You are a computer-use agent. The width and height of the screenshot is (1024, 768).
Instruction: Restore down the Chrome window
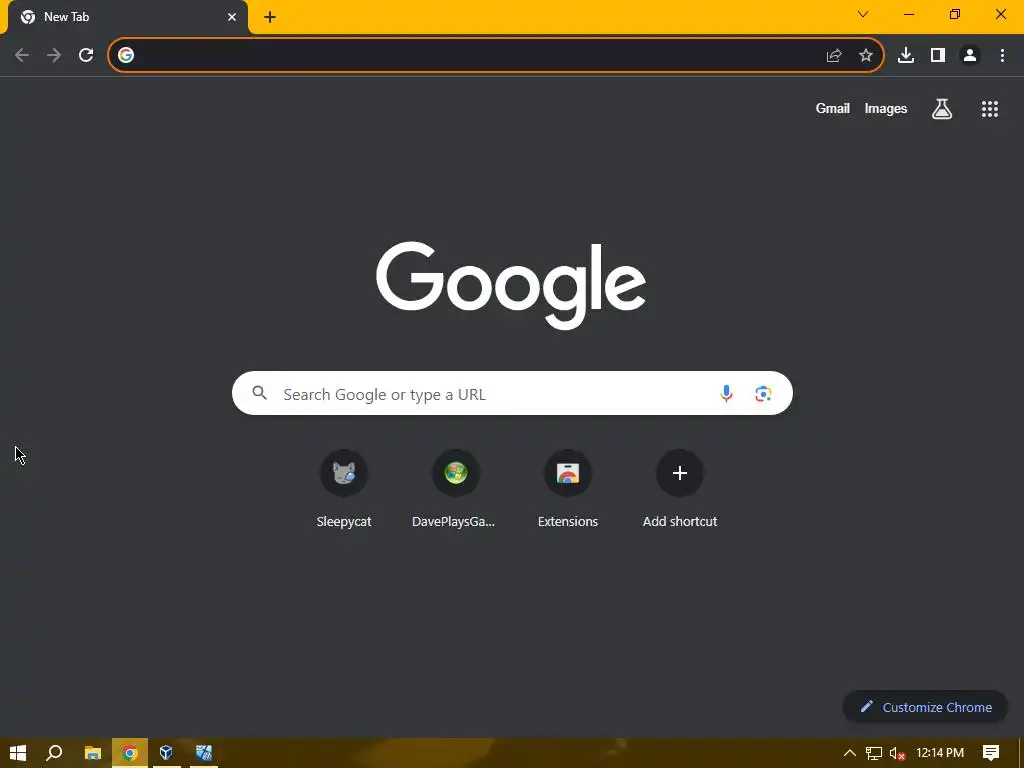955,14
